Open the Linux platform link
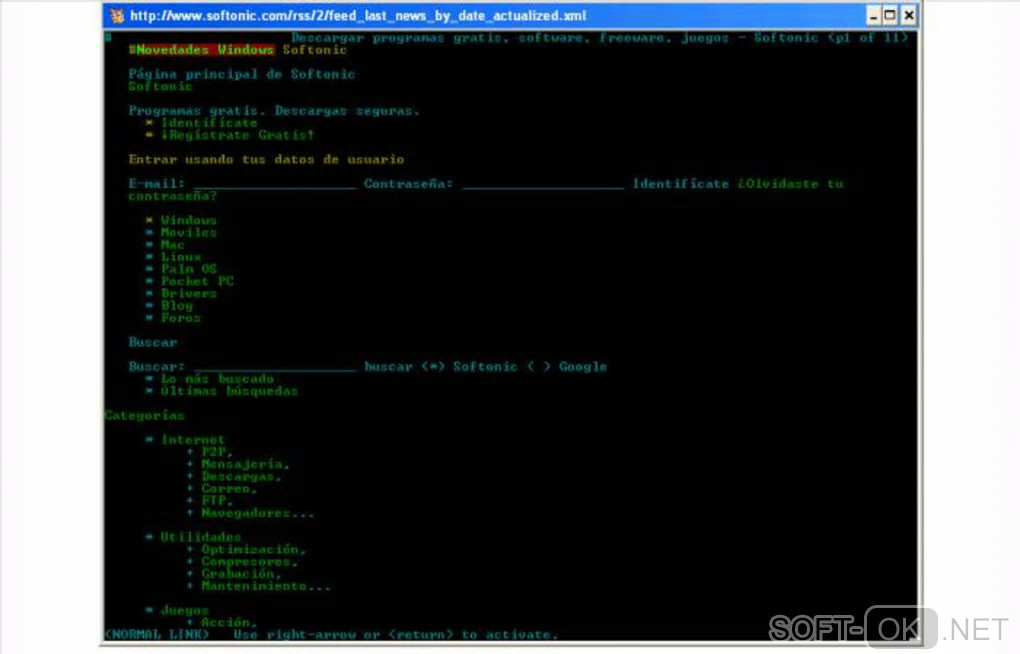The image size is (1020, 654). [x=181, y=257]
